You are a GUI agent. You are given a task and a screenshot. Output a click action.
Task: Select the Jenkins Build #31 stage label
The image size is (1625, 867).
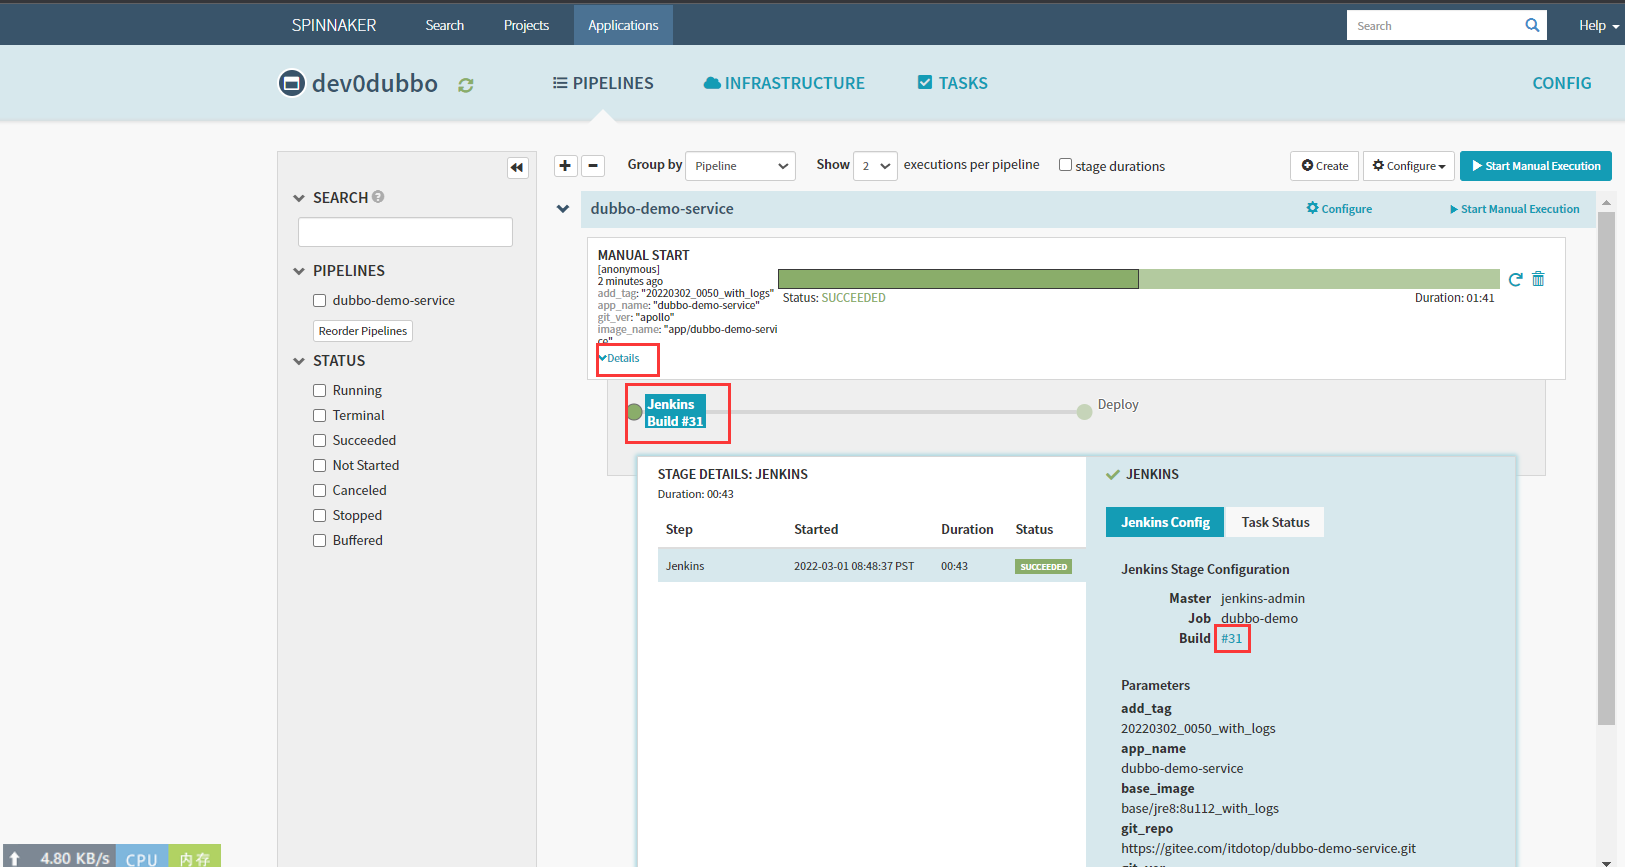(675, 412)
